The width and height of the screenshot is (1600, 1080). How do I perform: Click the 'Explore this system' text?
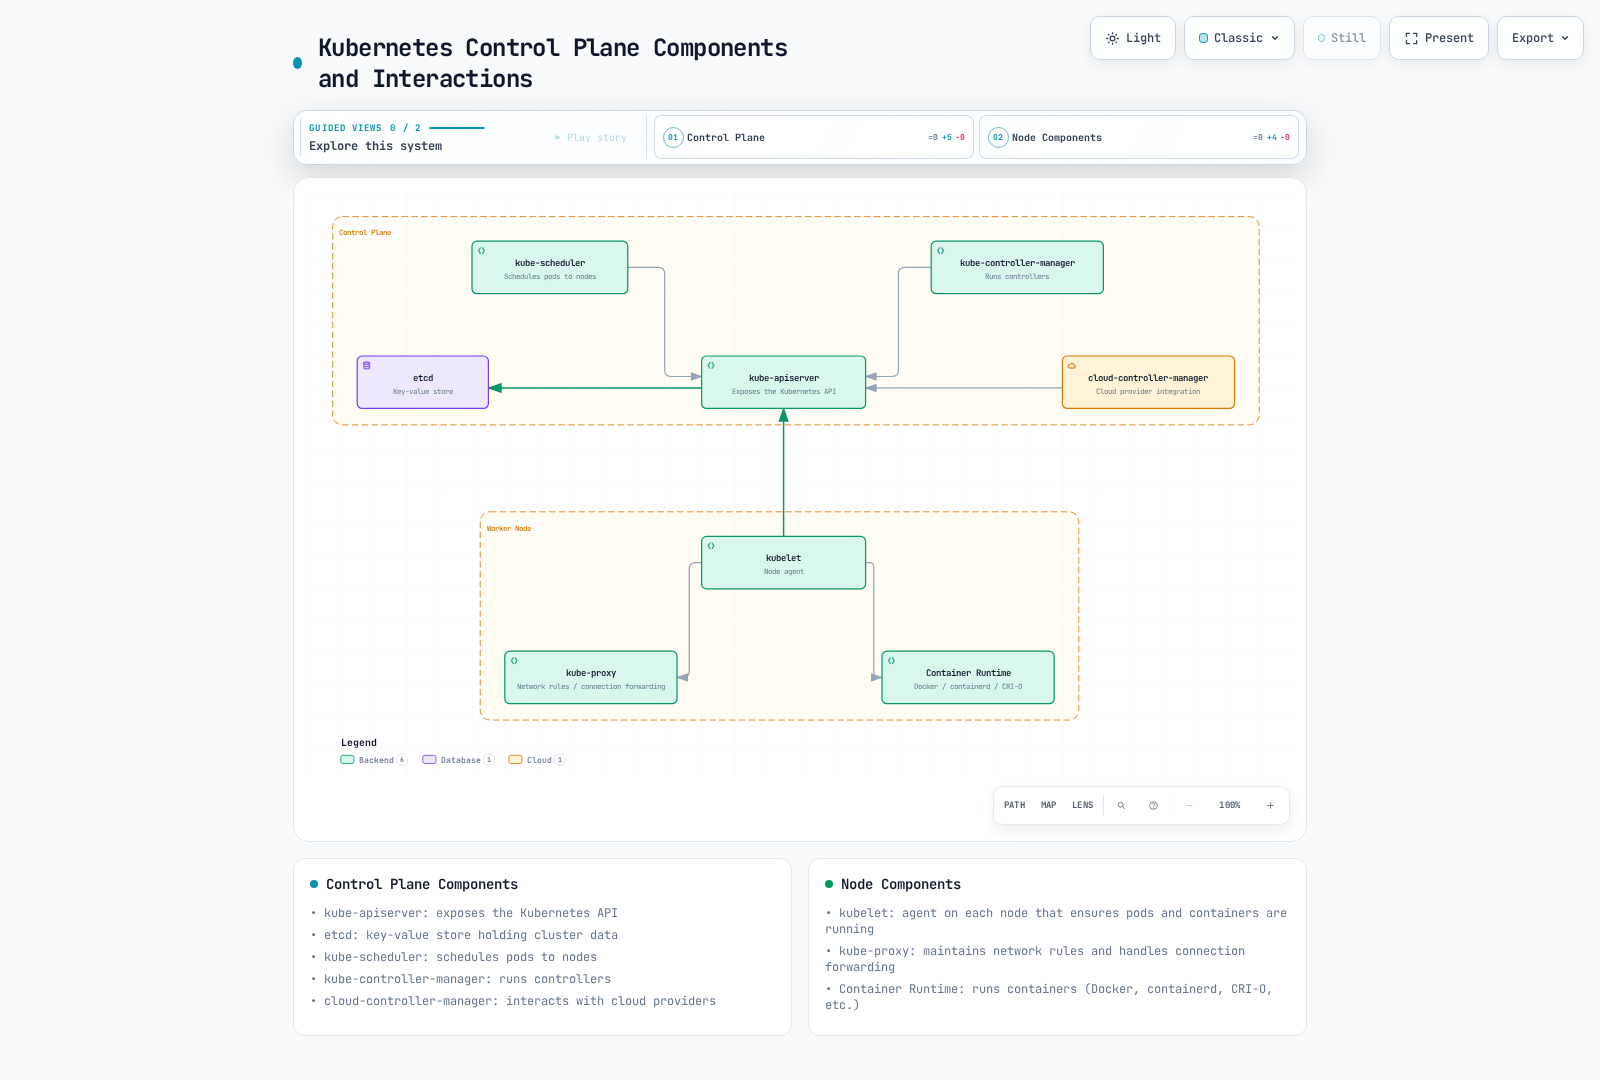click(x=376, y=146)
